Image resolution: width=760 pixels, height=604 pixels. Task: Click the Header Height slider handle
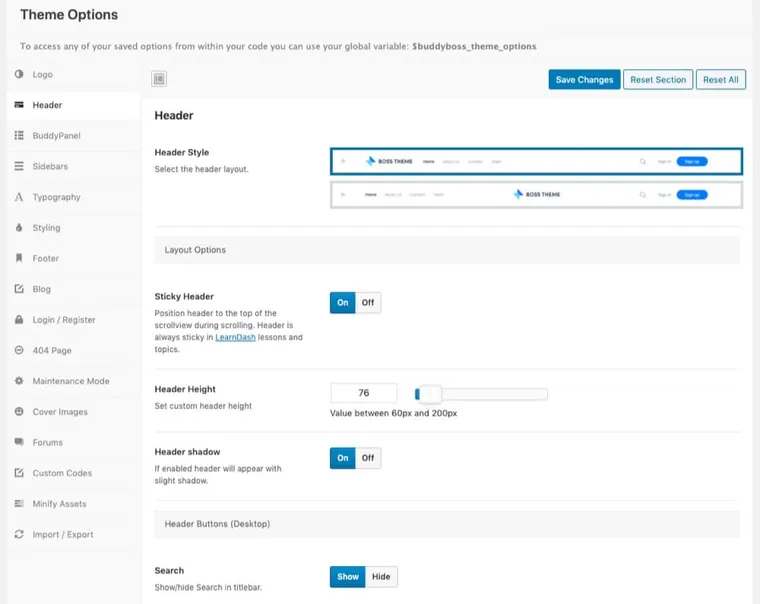pos(430,394)
